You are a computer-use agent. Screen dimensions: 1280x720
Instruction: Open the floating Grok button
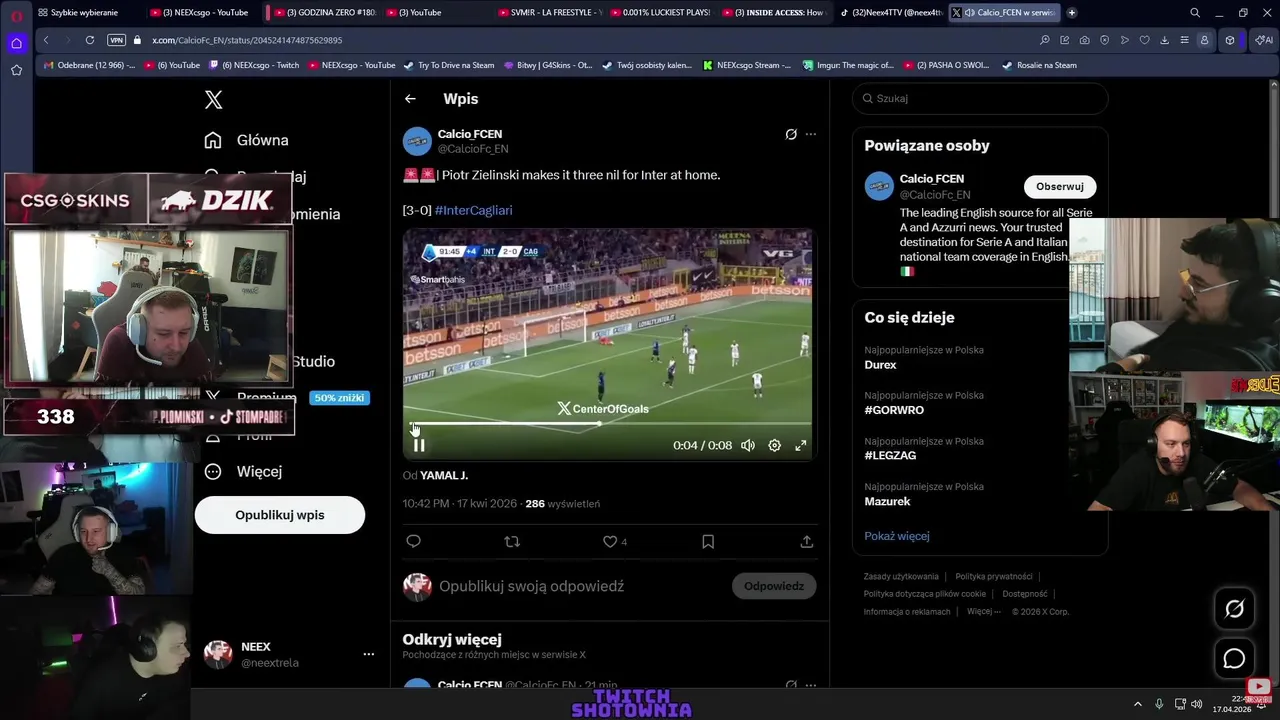pyautogui.click(x=1234, y=609)
